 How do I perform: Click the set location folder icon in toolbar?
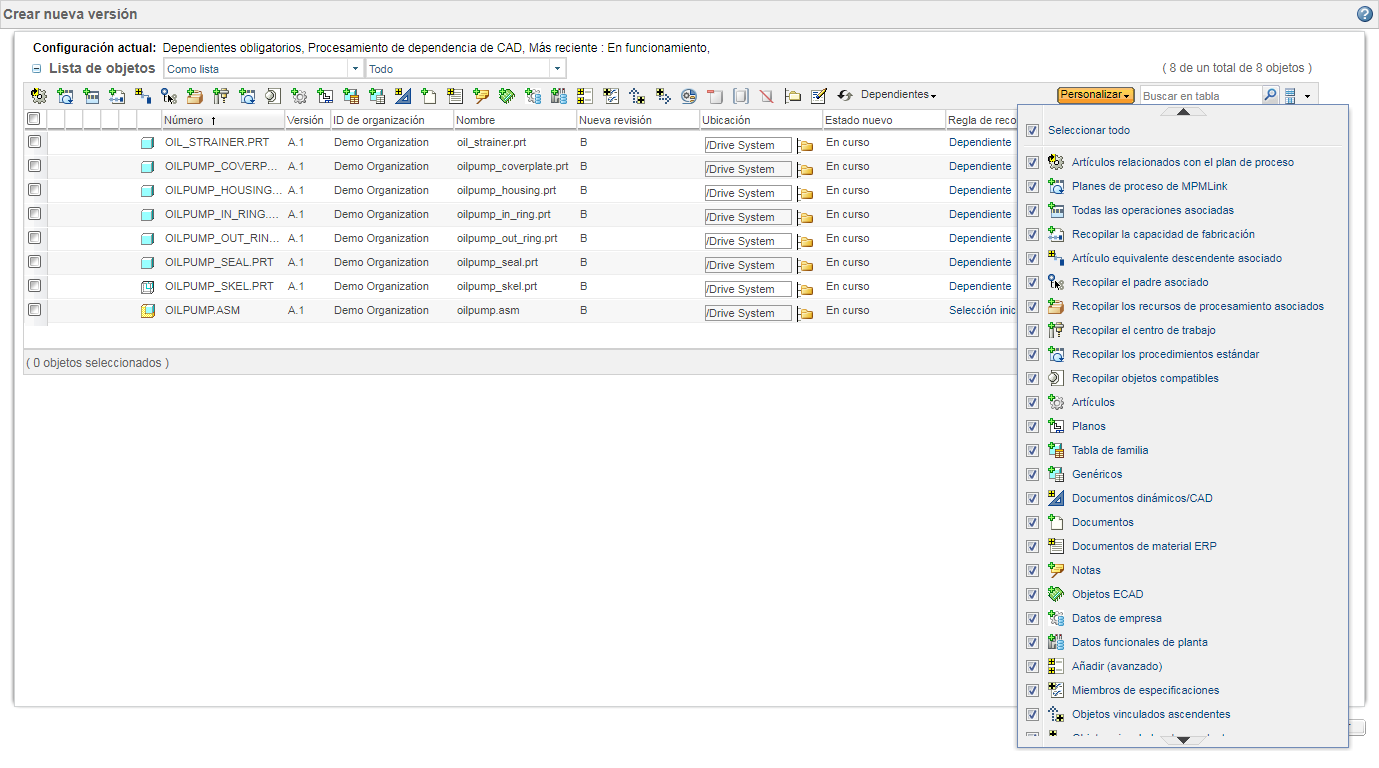point(793,96)
